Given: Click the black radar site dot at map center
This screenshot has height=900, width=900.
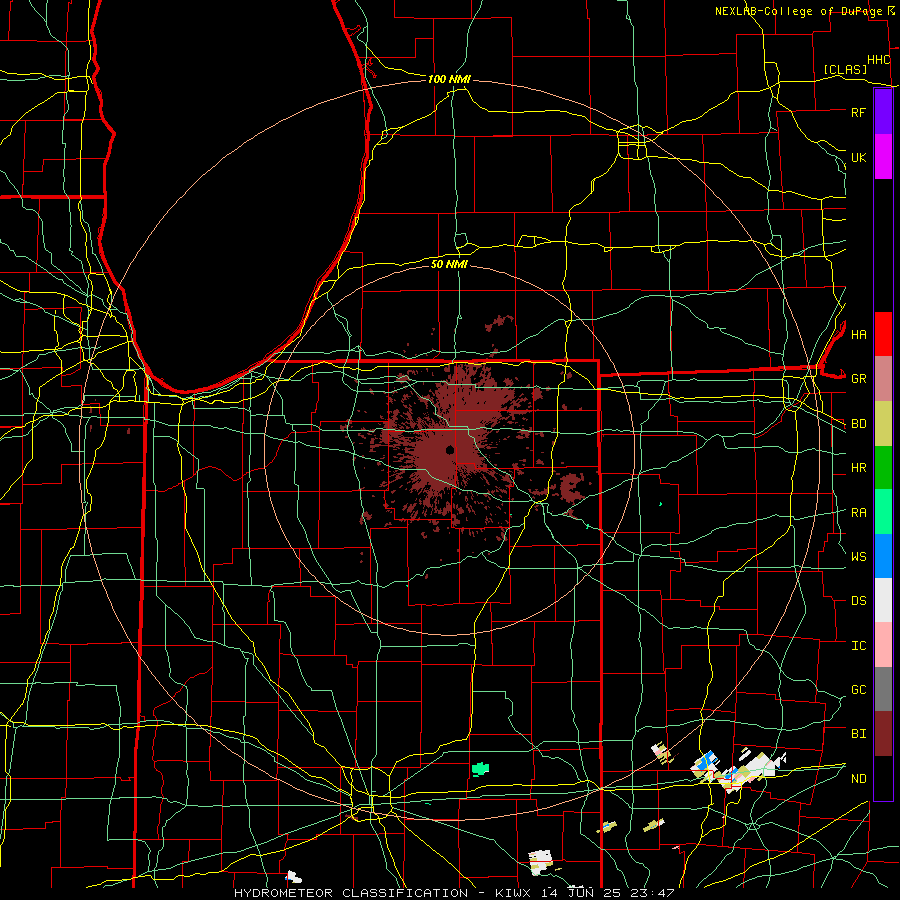Looking at the screenshot, I should [x=449, y=449].
